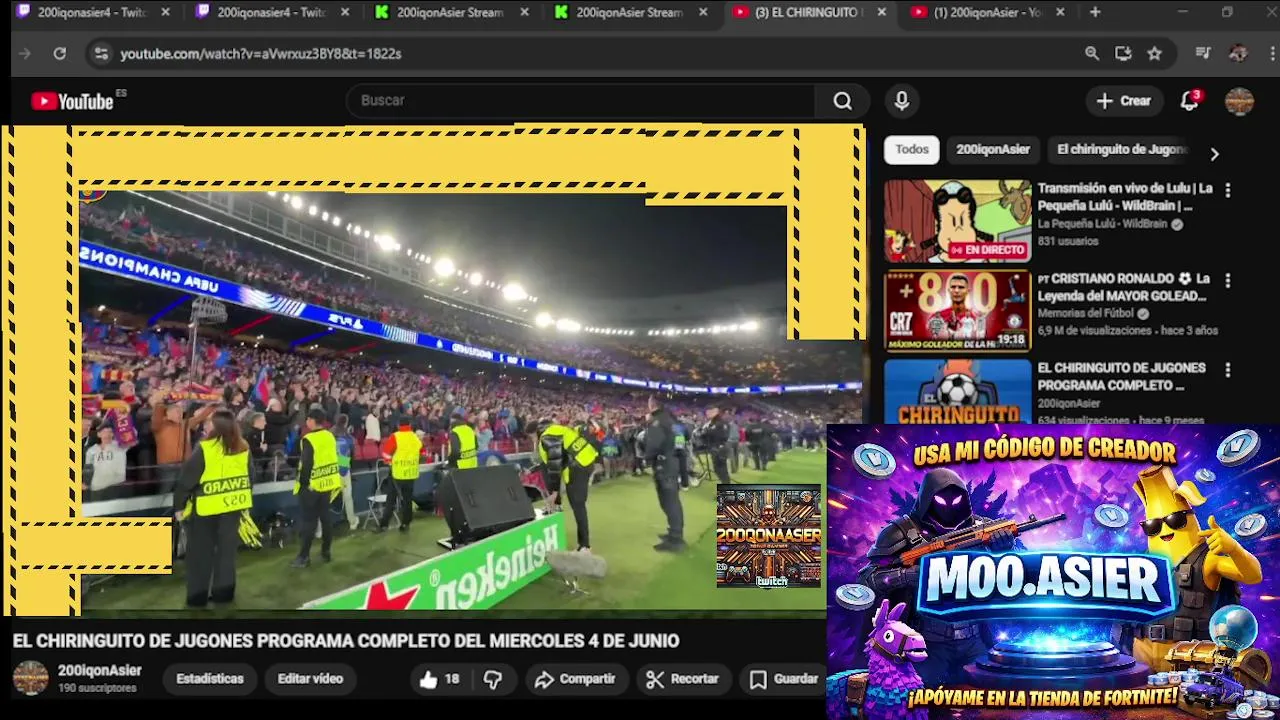Viewport: 1280px width, 720px height.
Task: Open title "Transmisión en vivo de Lulu"
Action: (x=1125, y=197)
